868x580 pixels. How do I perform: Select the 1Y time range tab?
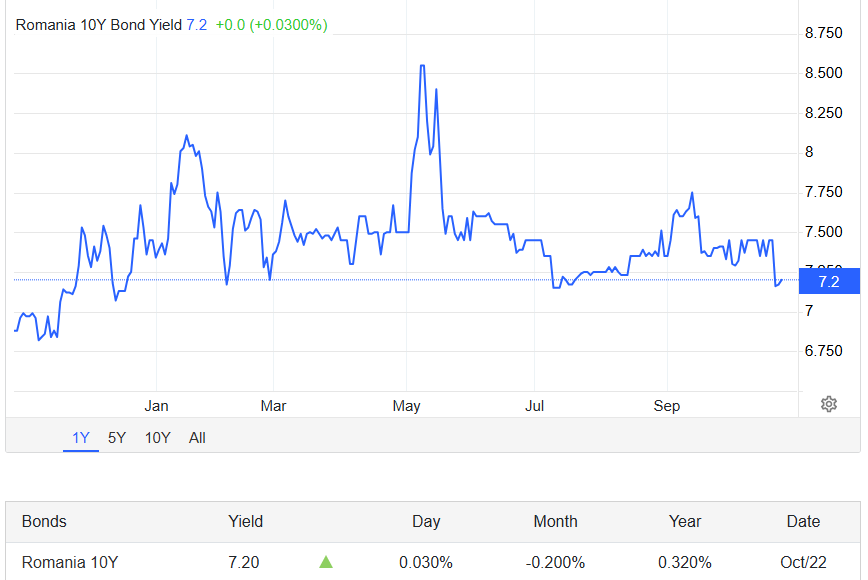coord(81,437)
